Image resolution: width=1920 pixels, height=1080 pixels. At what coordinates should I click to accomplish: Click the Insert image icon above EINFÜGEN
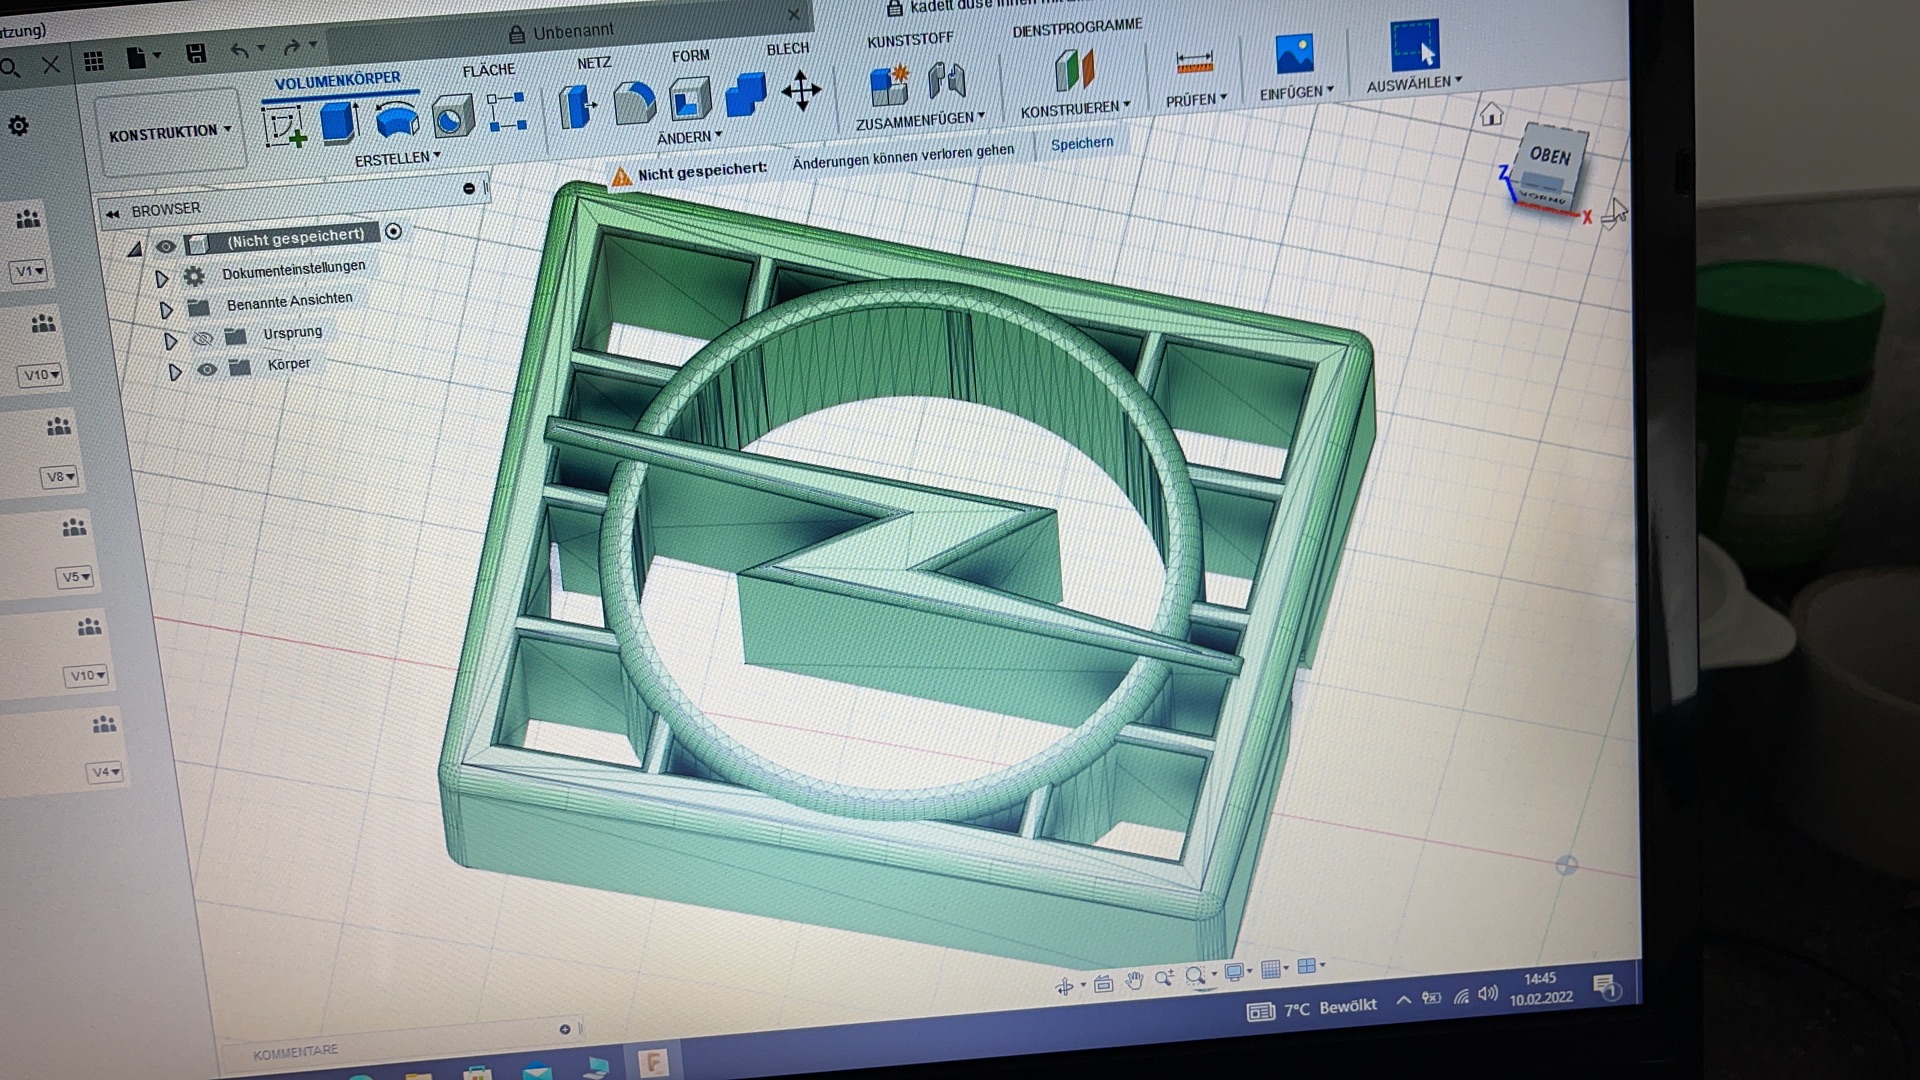[x=1294, y=54]
